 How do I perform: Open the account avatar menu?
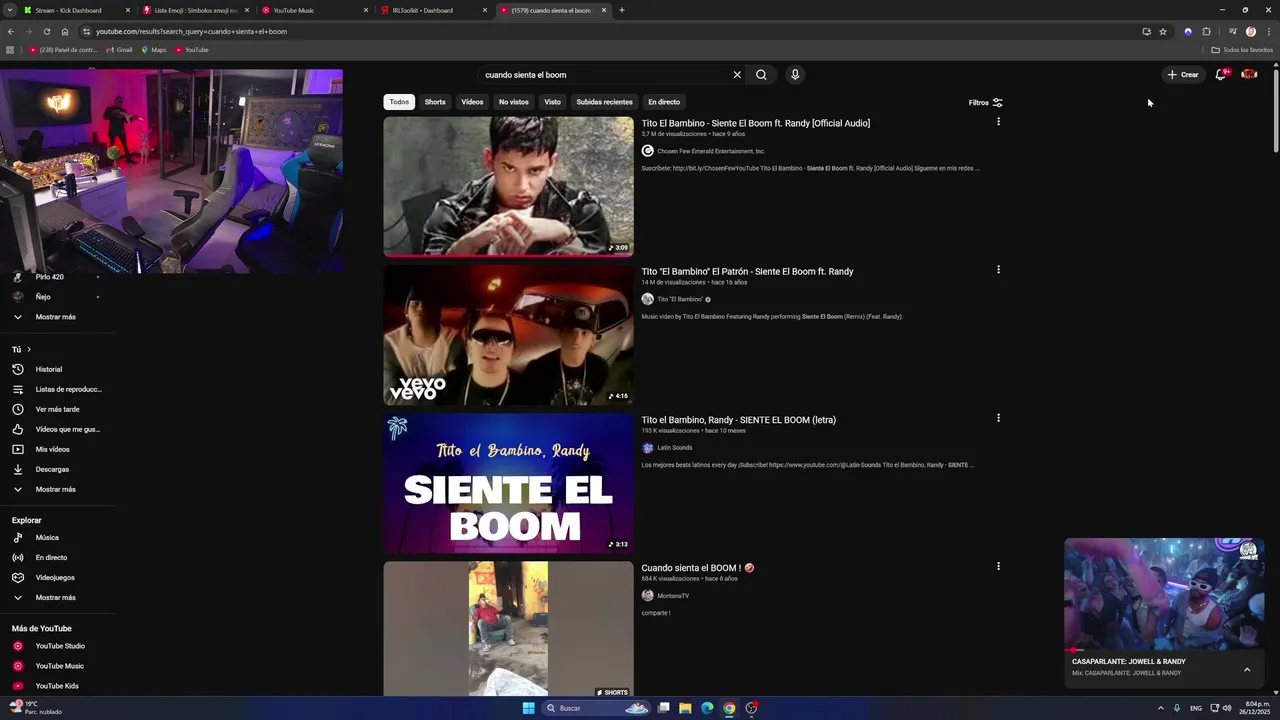[x=1249, y=74]
